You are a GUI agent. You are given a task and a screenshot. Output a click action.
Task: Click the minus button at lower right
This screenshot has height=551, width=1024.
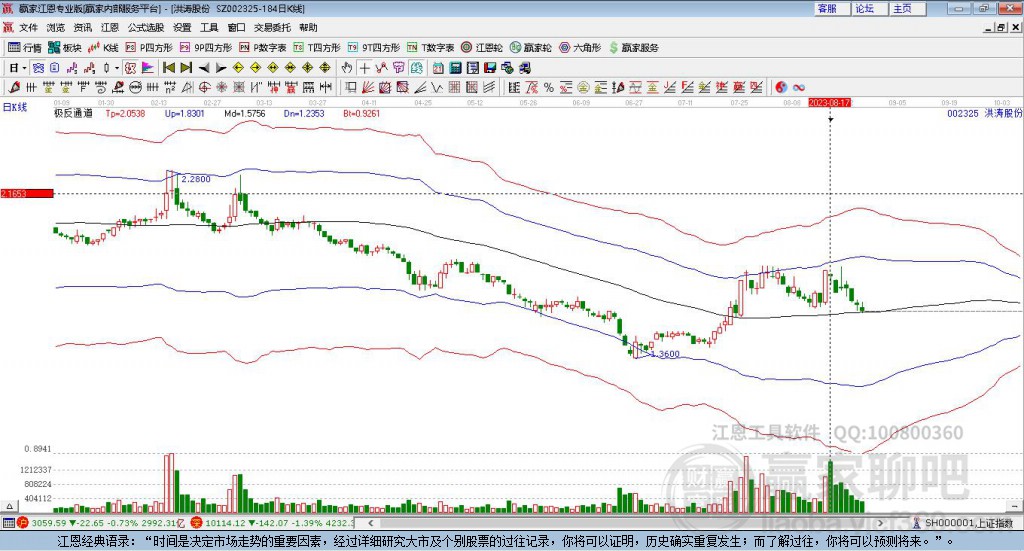1014,506
